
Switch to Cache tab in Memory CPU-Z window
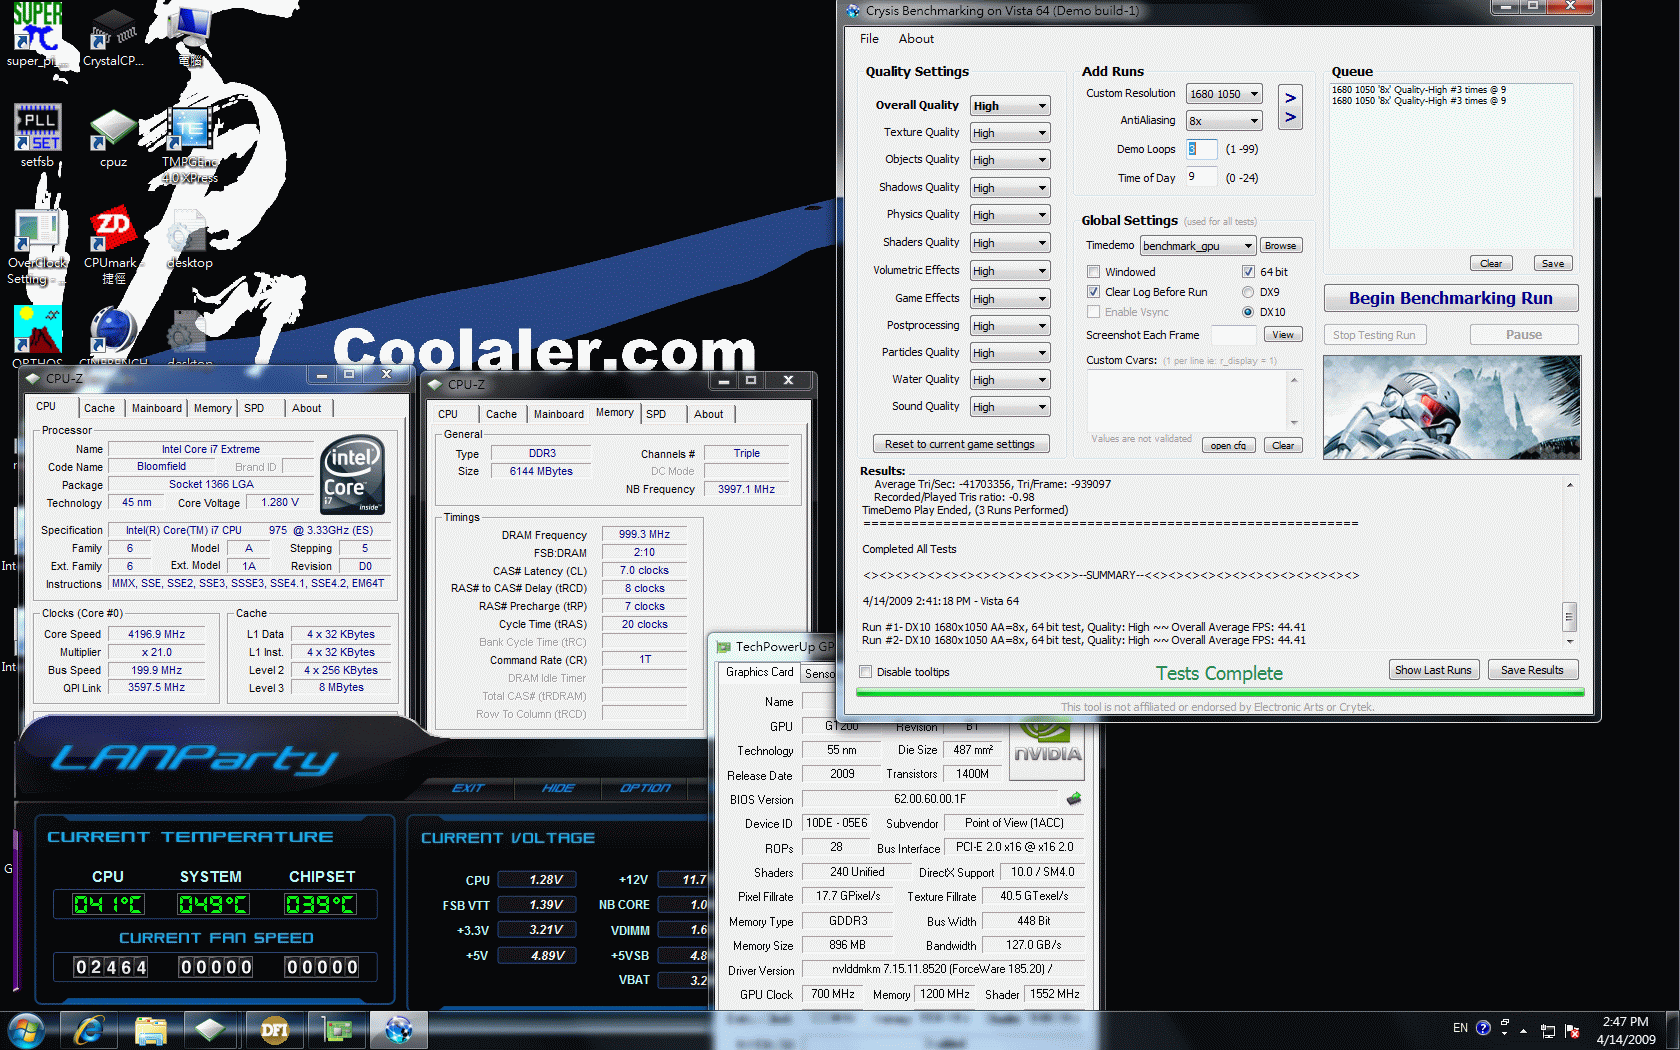[x=502, y=414]
